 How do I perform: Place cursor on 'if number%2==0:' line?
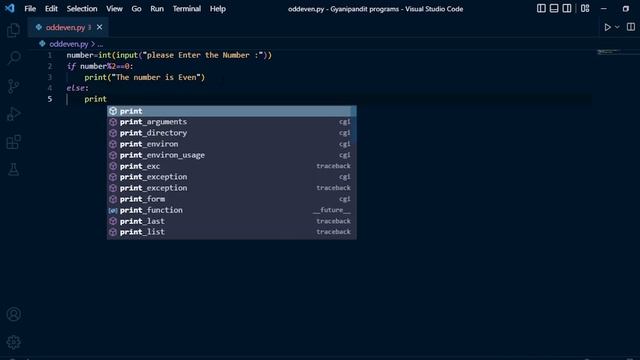tap(100, 66)
